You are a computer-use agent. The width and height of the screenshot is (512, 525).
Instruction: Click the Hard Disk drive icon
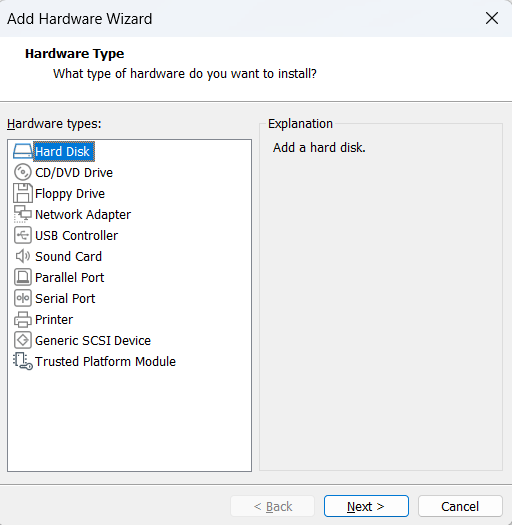23,151
